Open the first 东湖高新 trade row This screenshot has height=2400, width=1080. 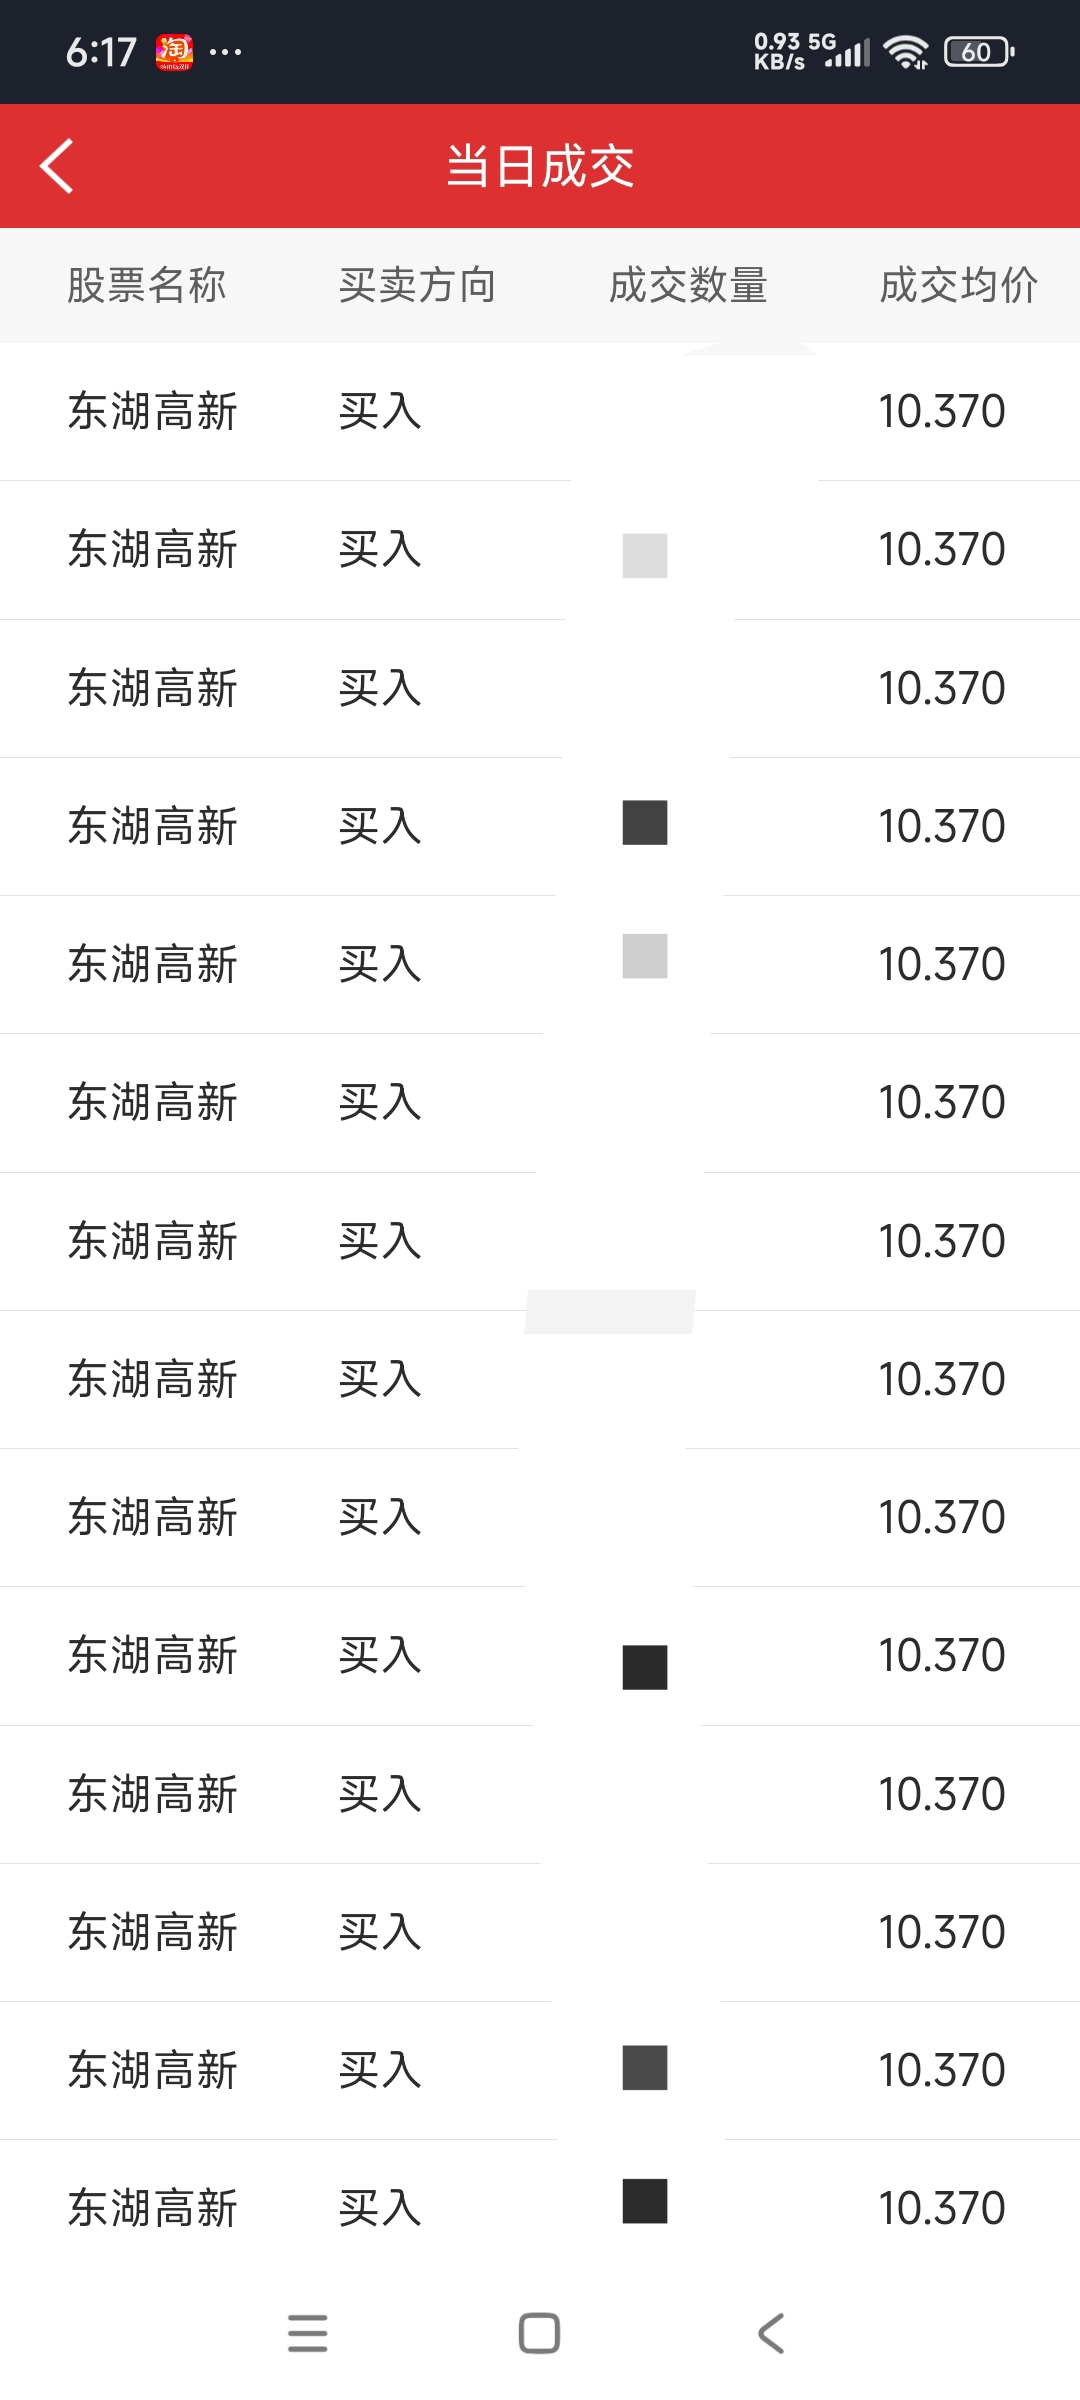[x=540, y=411]
